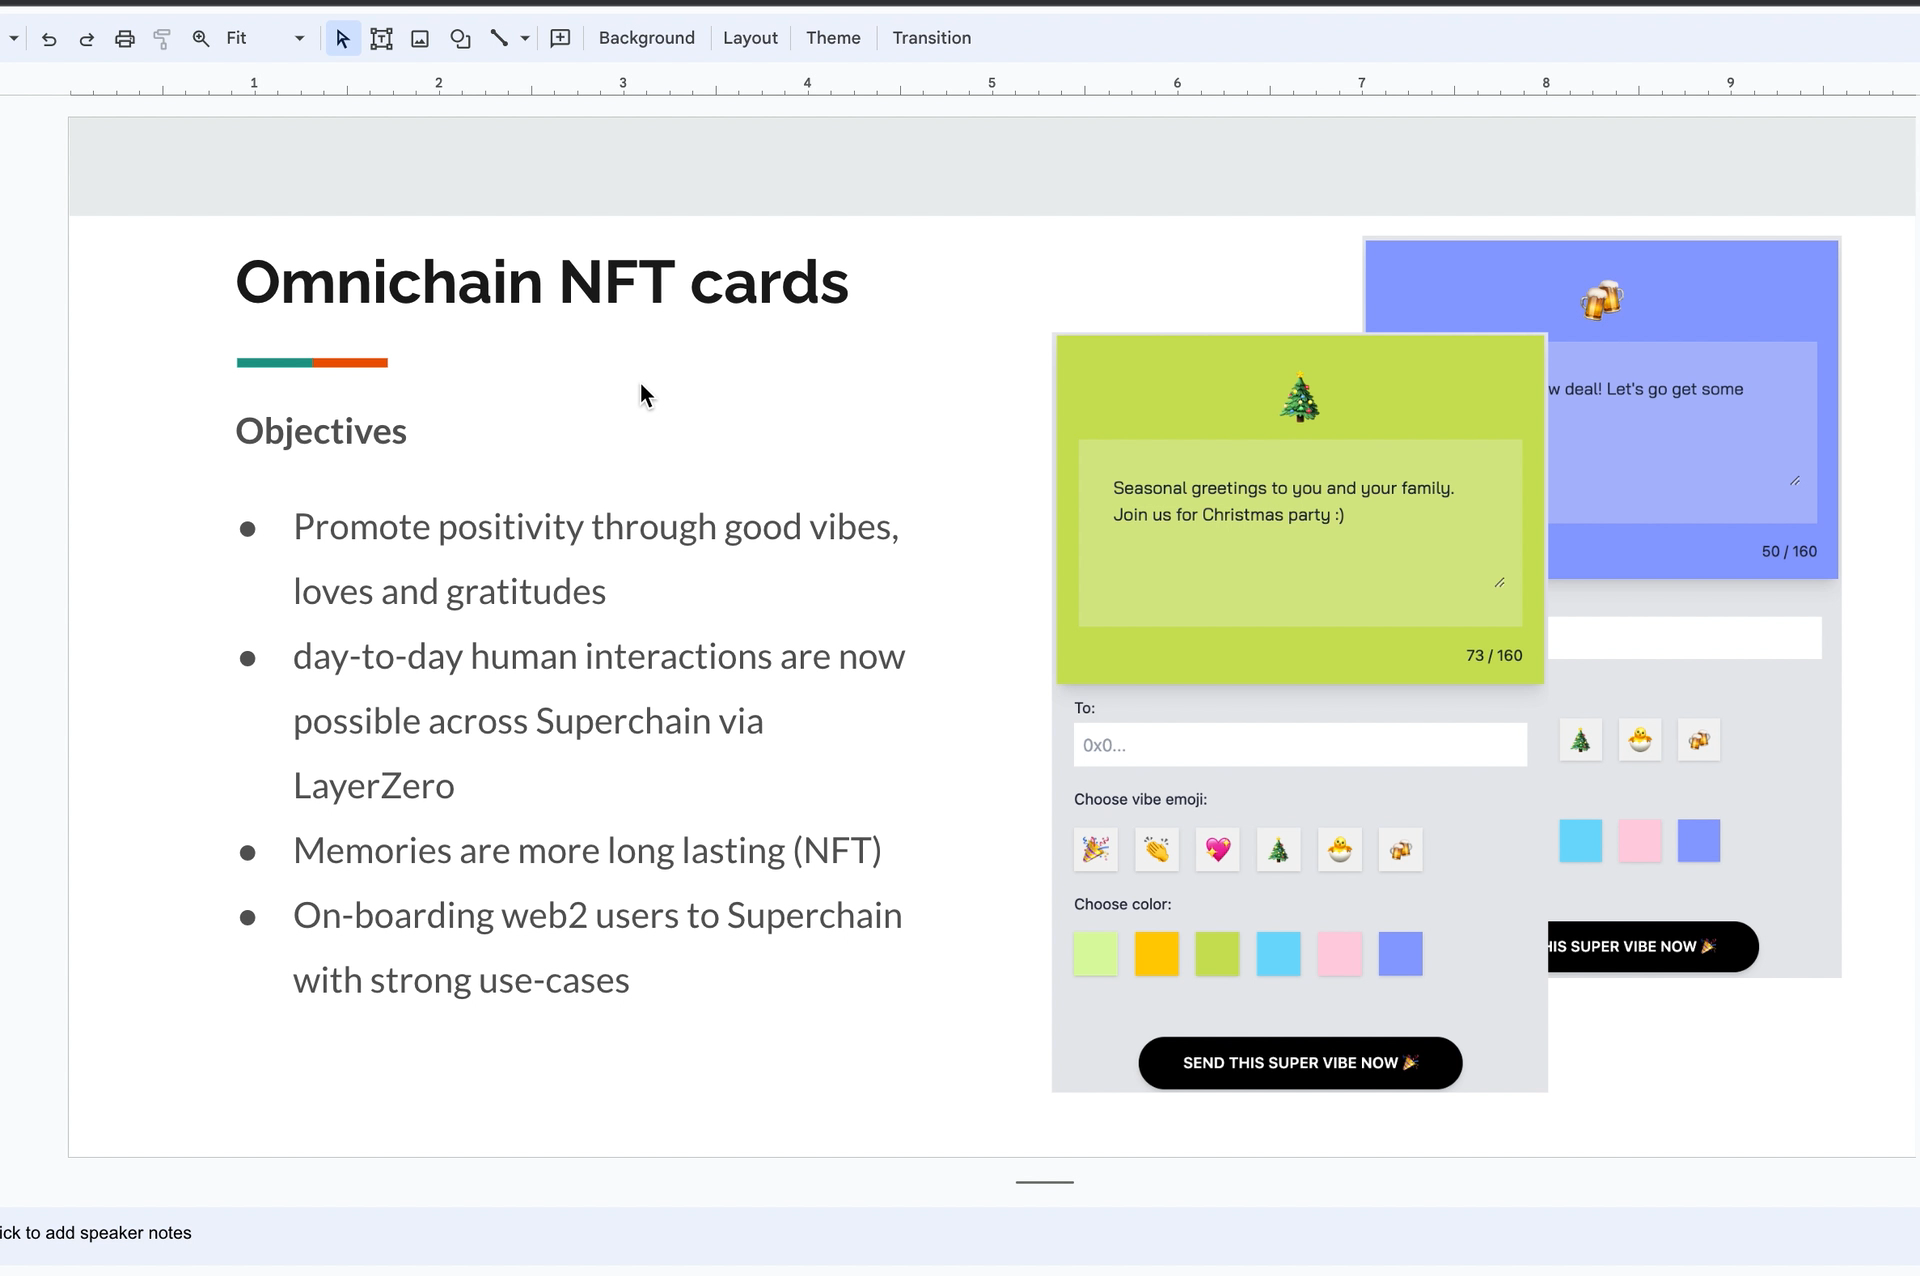Choose the orange-yellow color swatch
Image resolution: width=1920 pixels, height=1276 pixels.
click(1157, 954)
